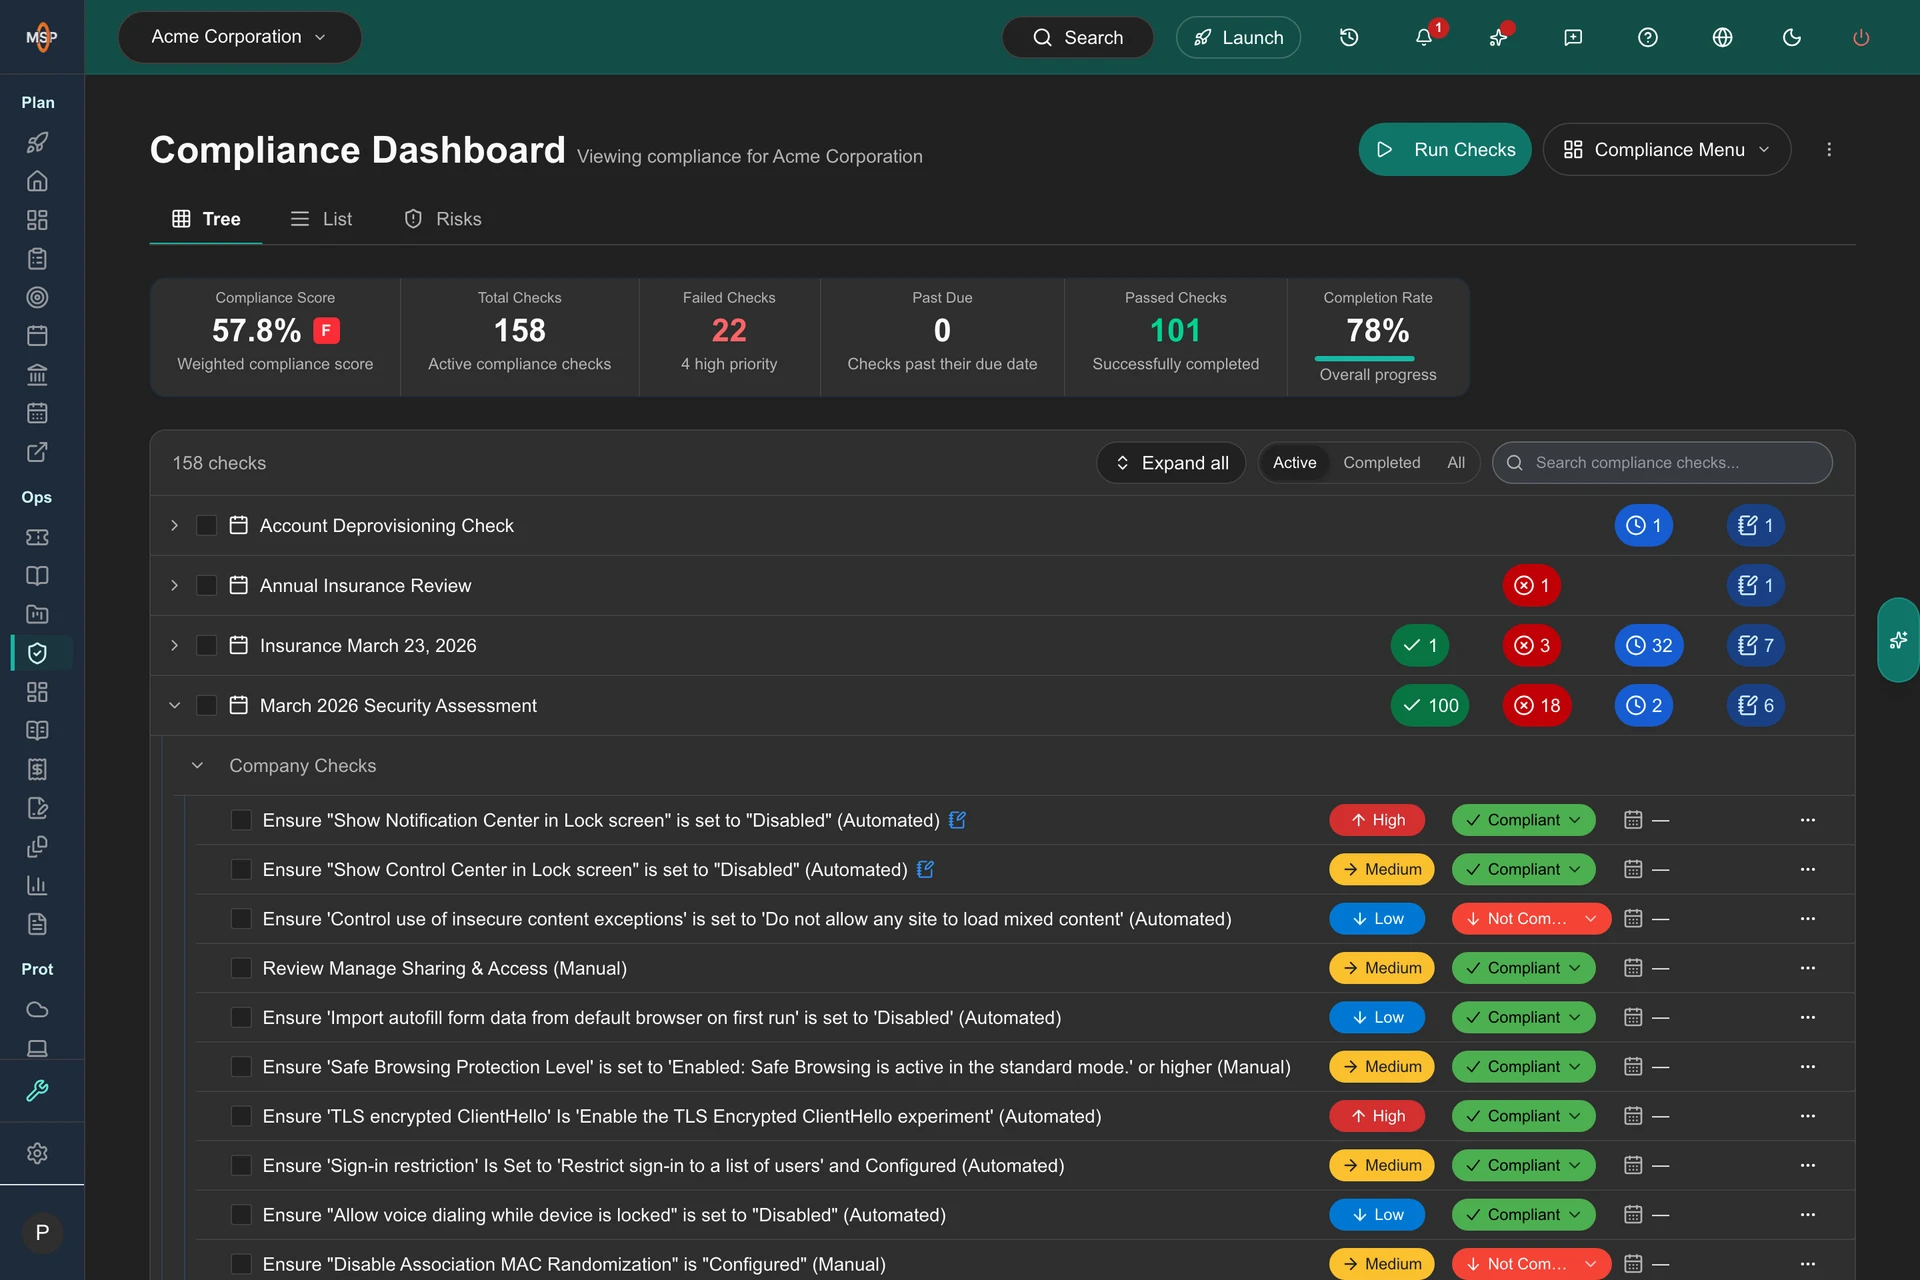The height and width of the screenshot is (1280, 1920).
Task: Click the wrench tools sidebar icon
Action: (x=37, y=1091)
